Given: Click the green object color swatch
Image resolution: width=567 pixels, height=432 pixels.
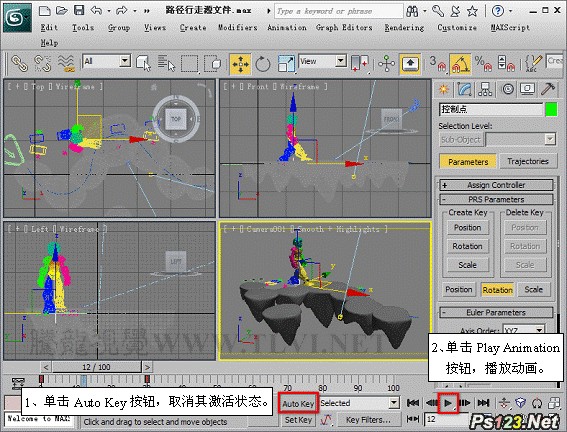Looking at the screenshot, I should (x=551, y=110).
